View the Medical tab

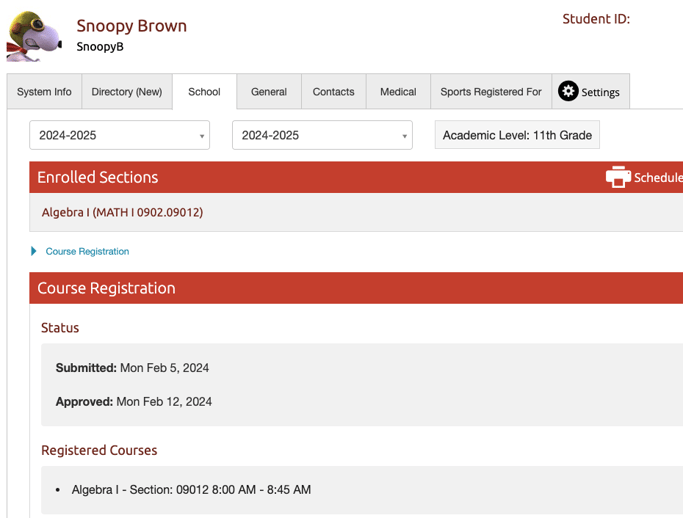398,92
